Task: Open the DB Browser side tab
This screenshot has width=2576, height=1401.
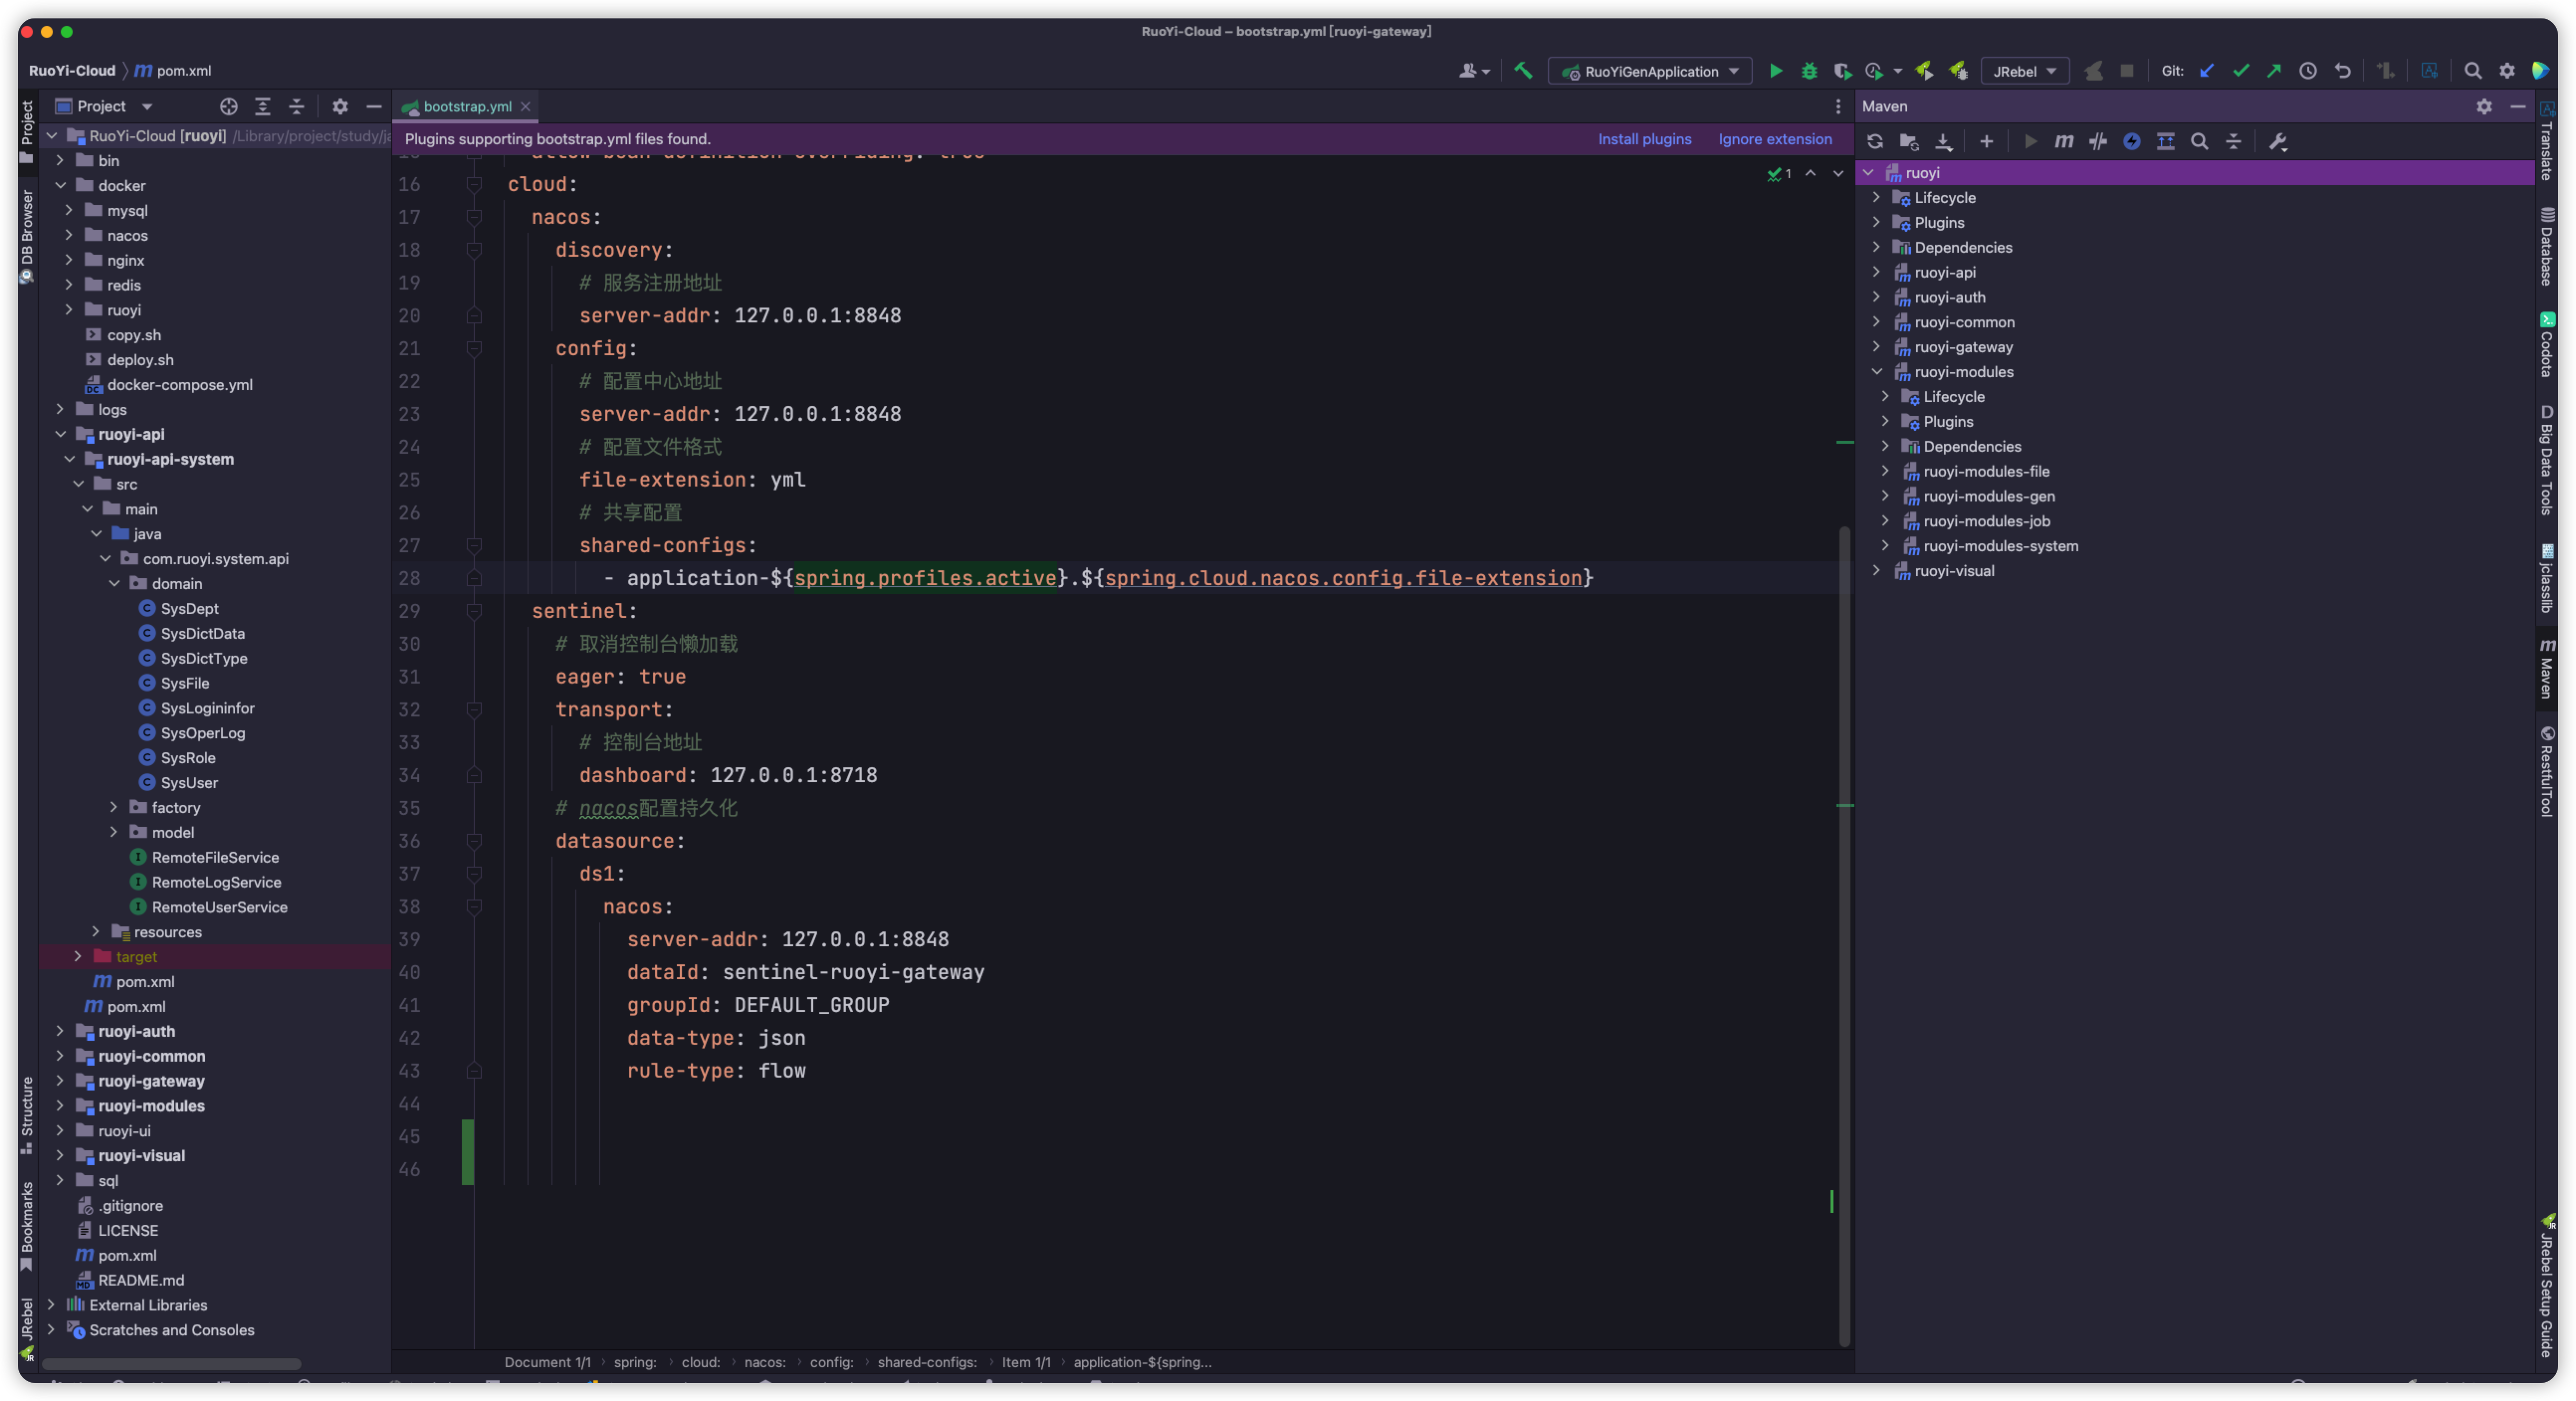Action: (x=27, y=236)
